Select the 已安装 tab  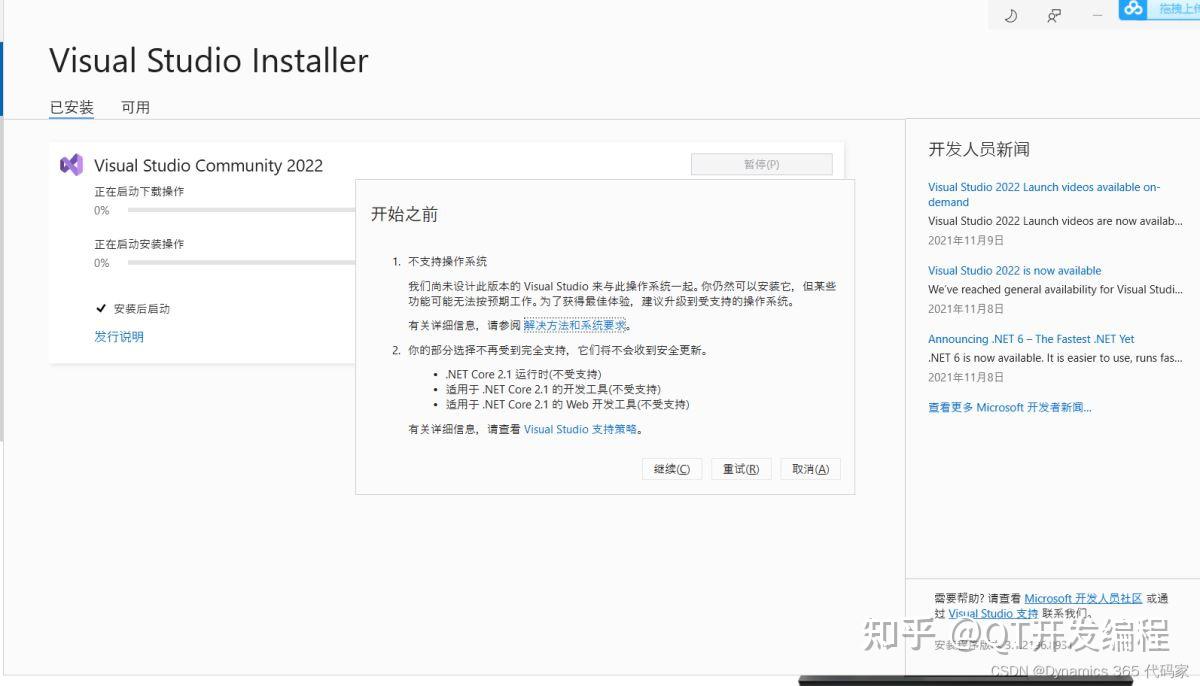coord(71,107)
